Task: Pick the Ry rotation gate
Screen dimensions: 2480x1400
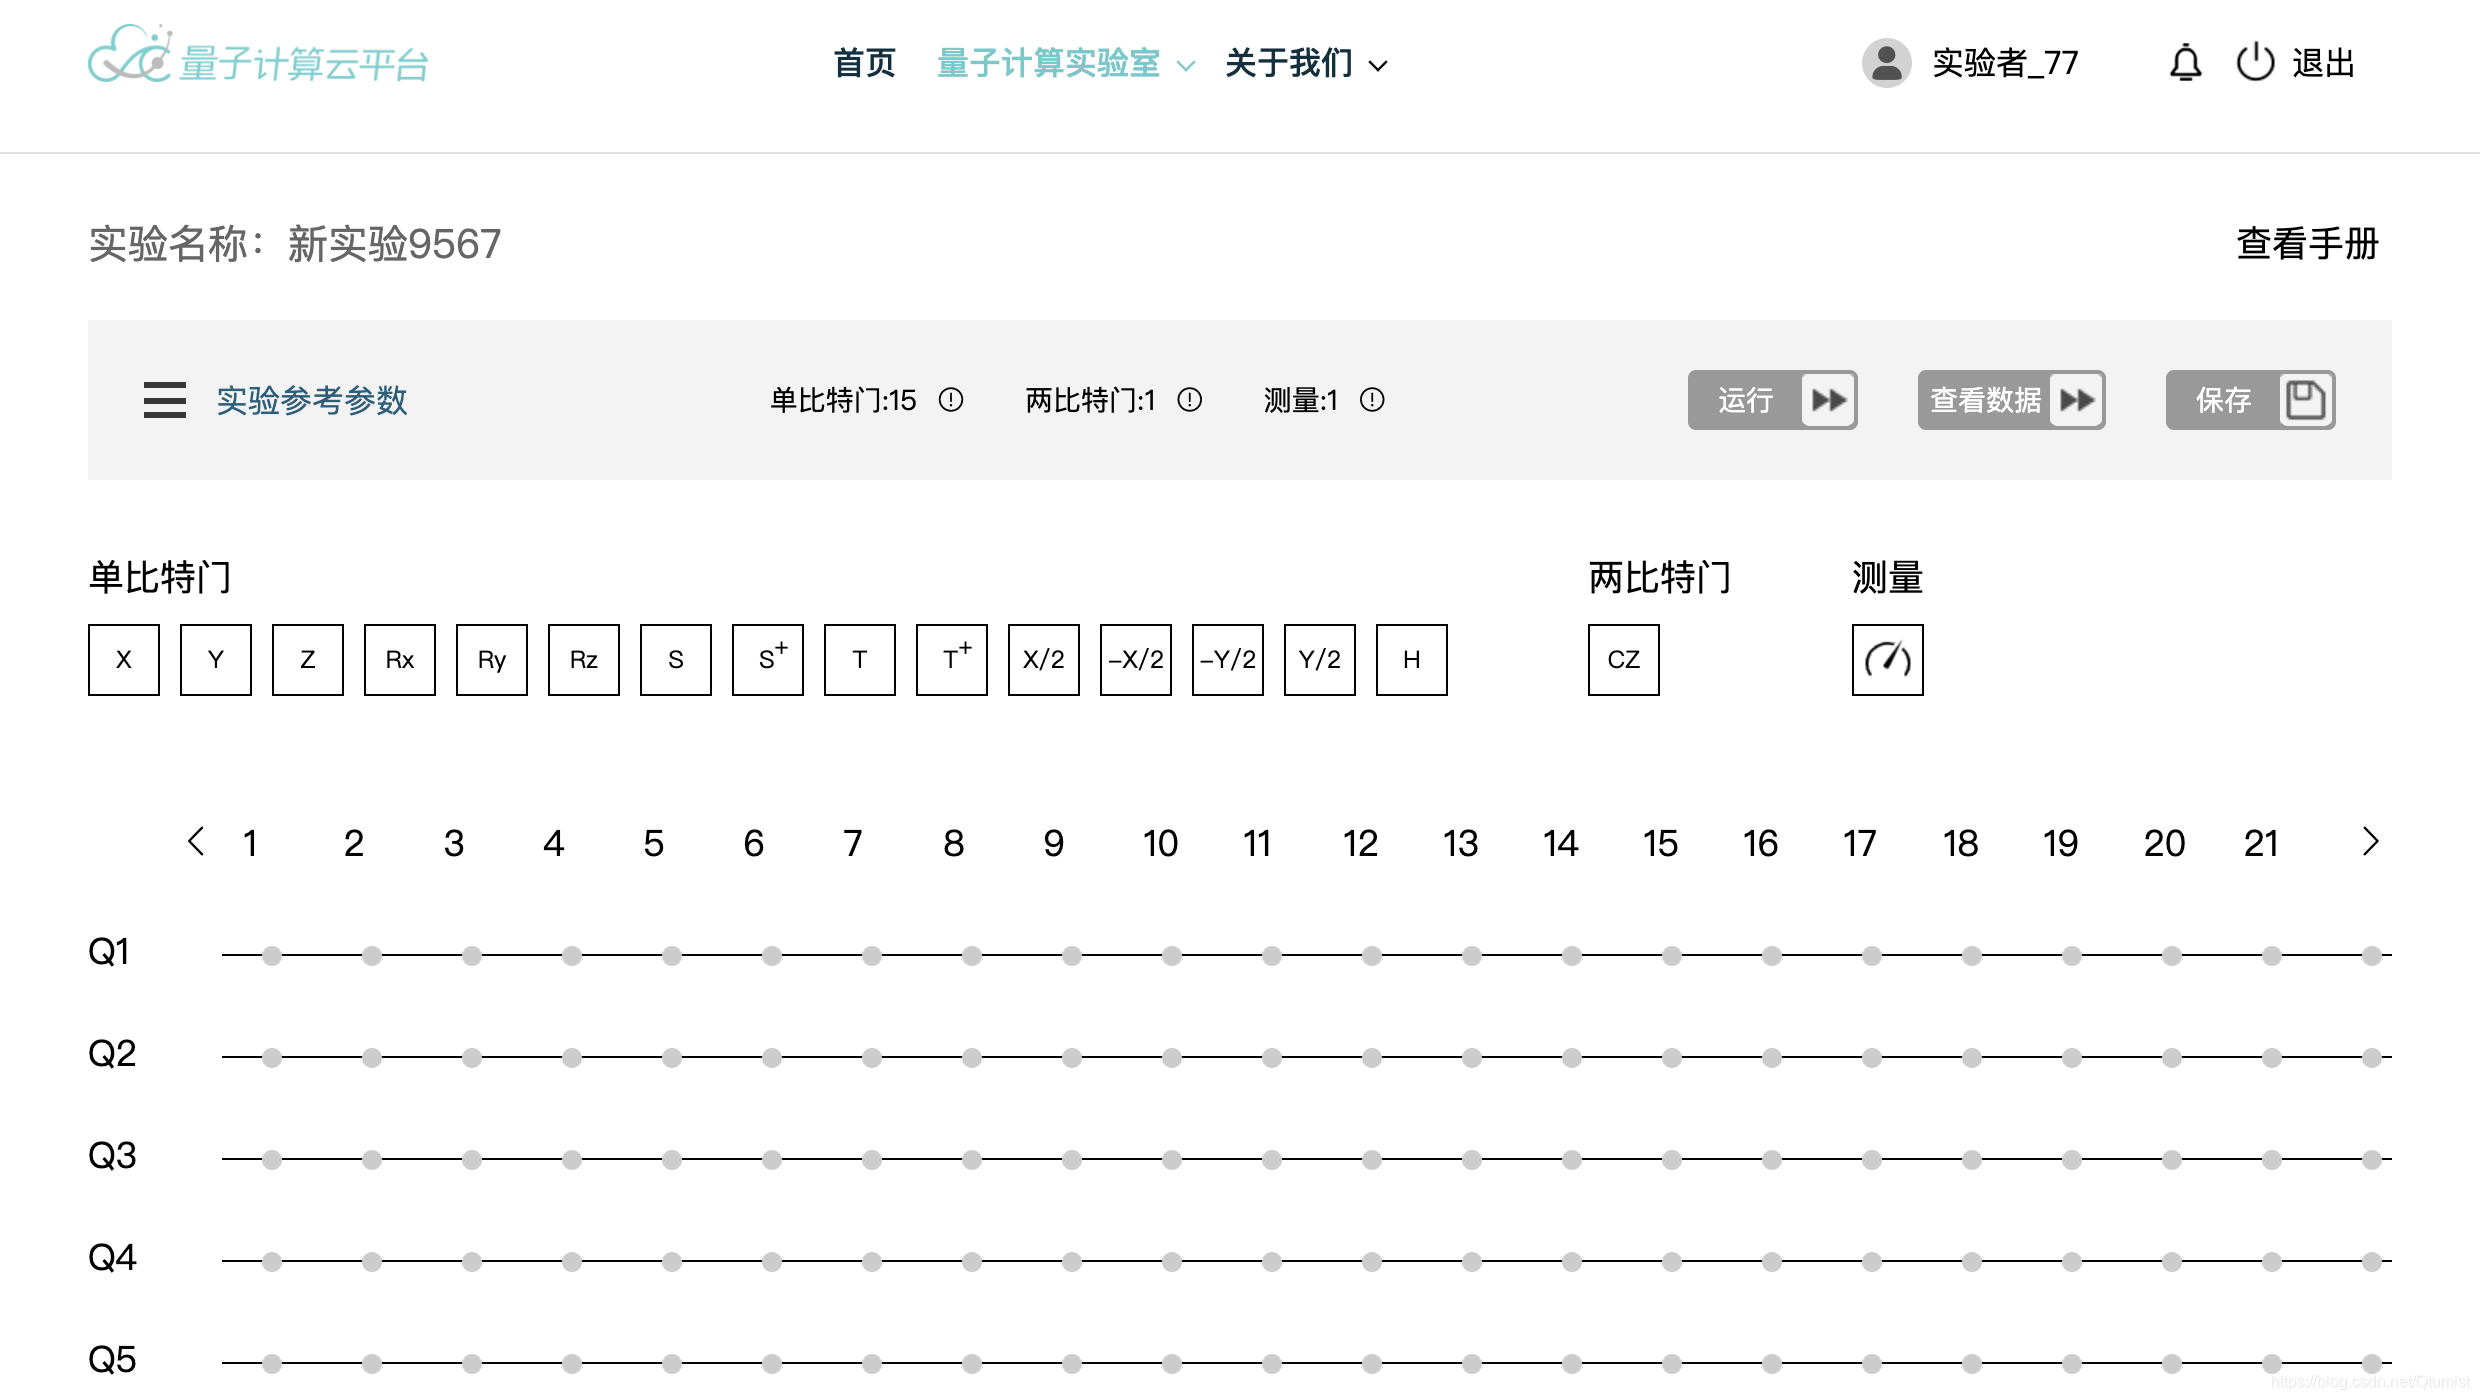Action: (491, 659)
